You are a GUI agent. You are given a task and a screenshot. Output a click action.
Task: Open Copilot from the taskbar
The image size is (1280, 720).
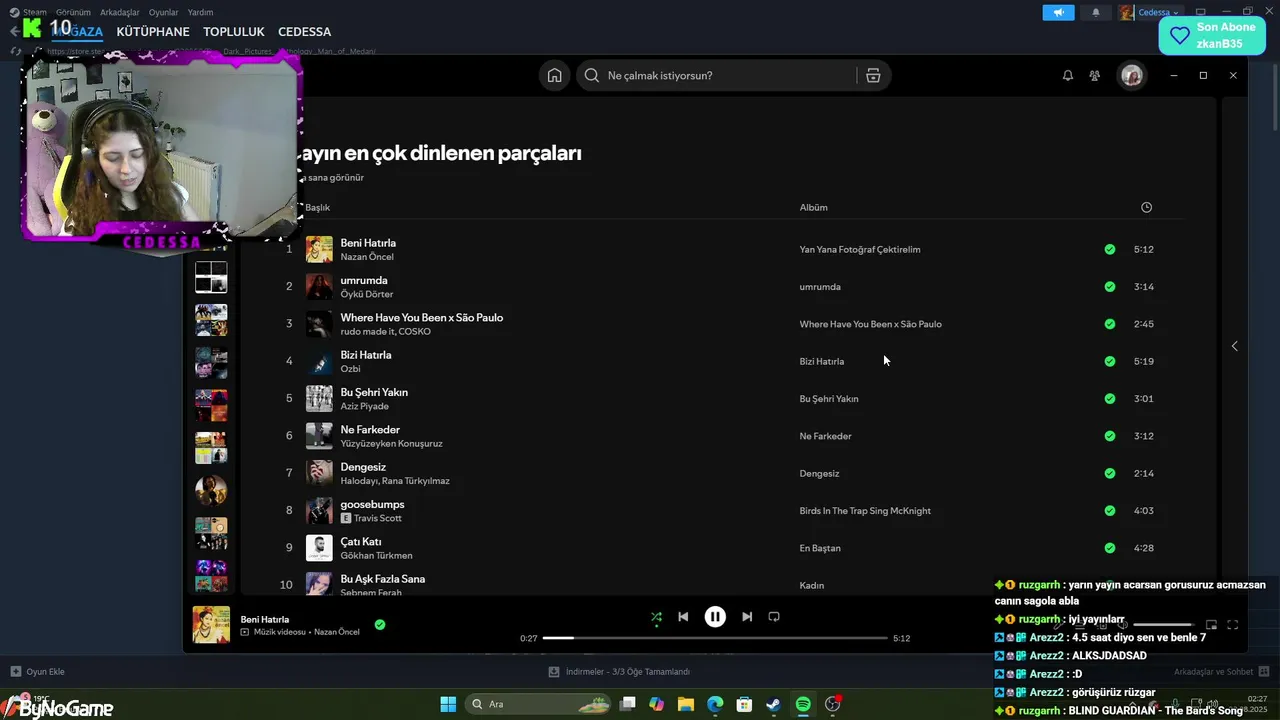[x=656, y=704]
